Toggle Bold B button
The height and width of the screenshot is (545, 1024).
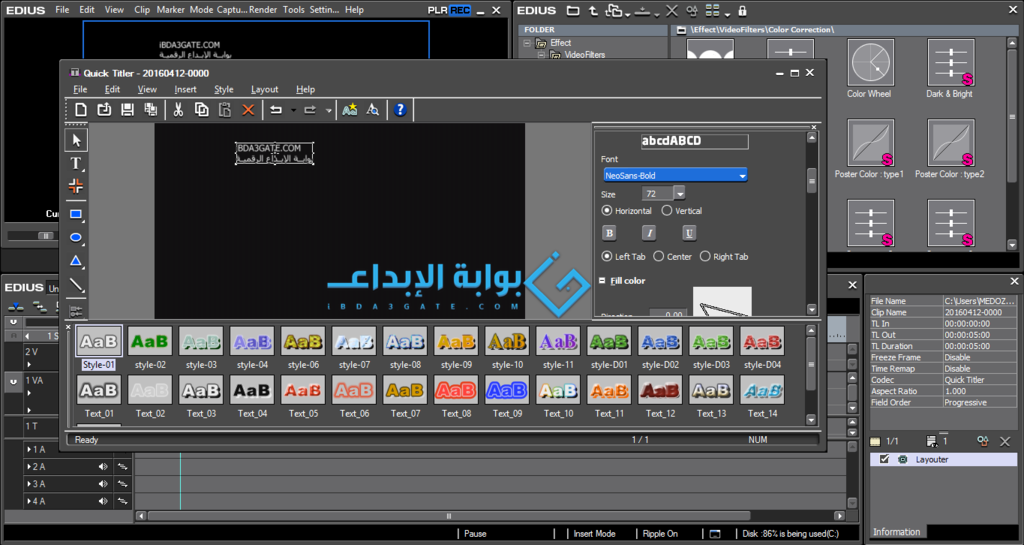tap(609, 233)
